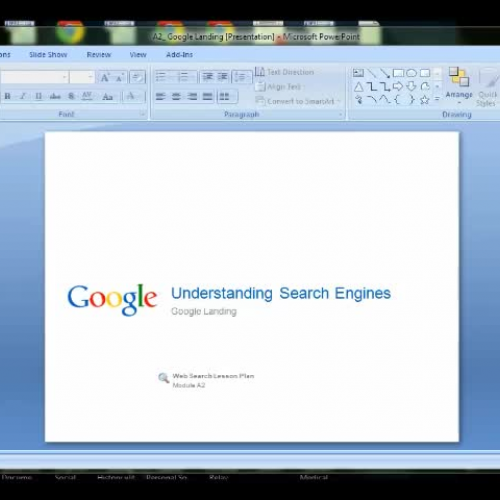Click Module A2 text on slide
The height and width of the screenshot is (500, 500).
coord(189,385)
